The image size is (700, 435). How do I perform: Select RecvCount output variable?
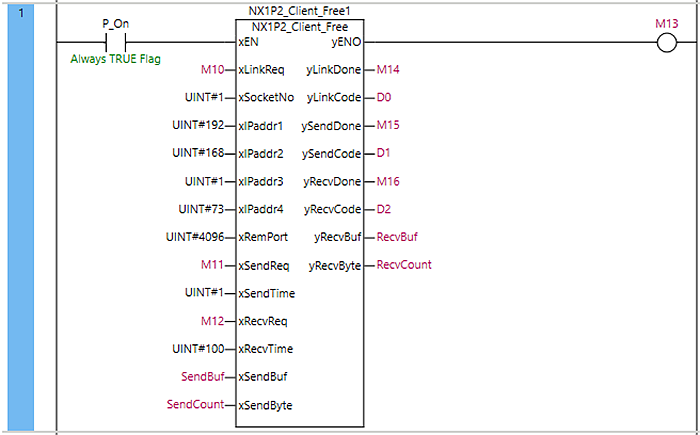[x=404, y=265]
